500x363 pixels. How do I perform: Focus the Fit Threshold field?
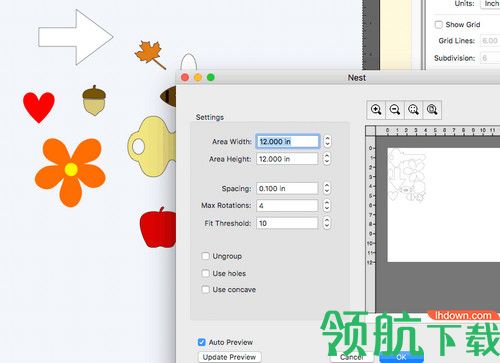coord(287,223)
